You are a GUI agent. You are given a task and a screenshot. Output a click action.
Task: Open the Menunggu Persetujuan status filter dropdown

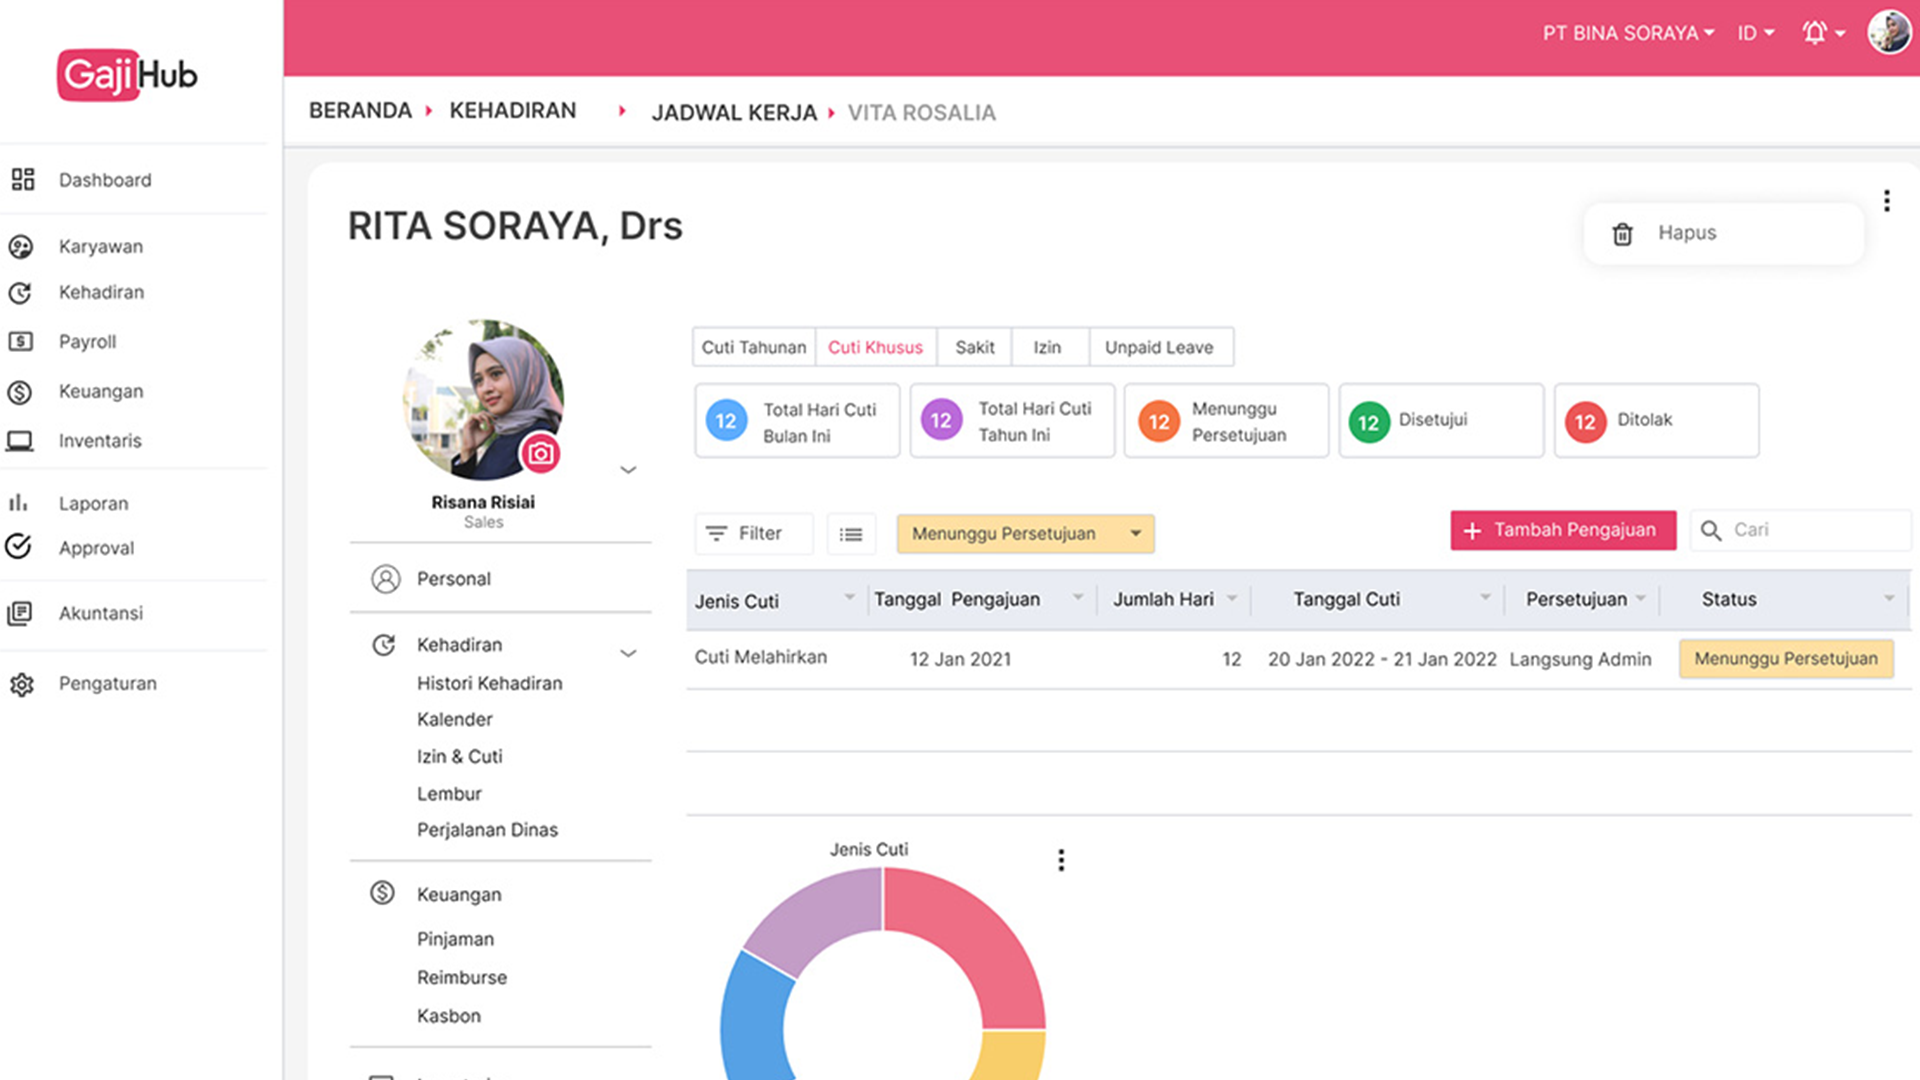click(1025, 534)
